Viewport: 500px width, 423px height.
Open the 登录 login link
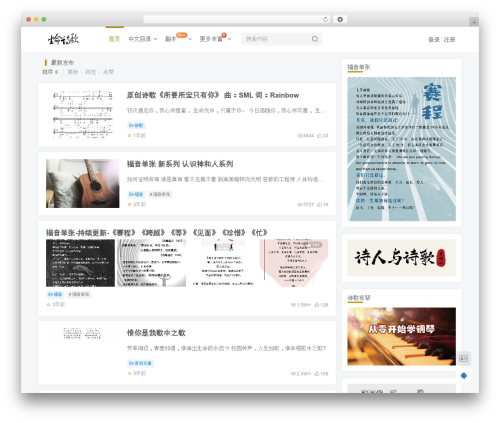click(434, 39)
